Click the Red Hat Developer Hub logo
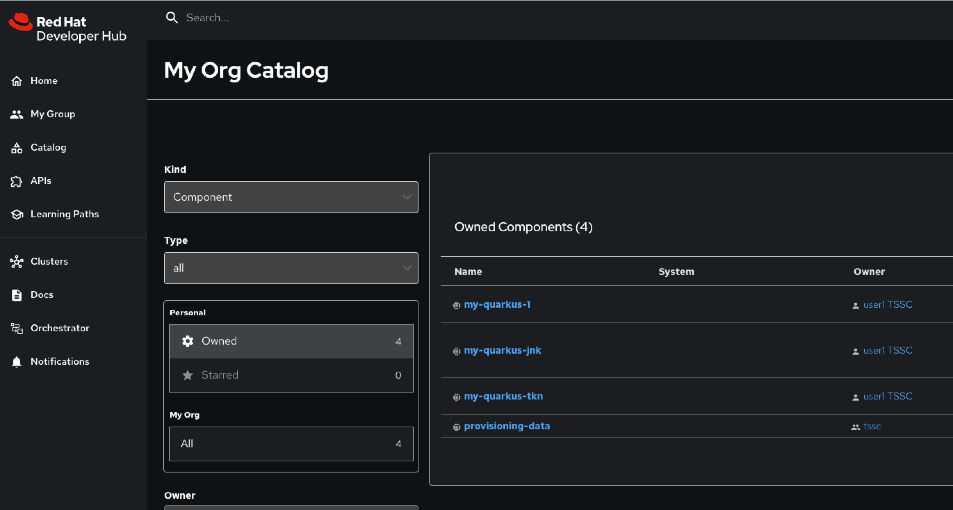The width and height of the screenshot is (953, 510). click(x=67, y=29)
